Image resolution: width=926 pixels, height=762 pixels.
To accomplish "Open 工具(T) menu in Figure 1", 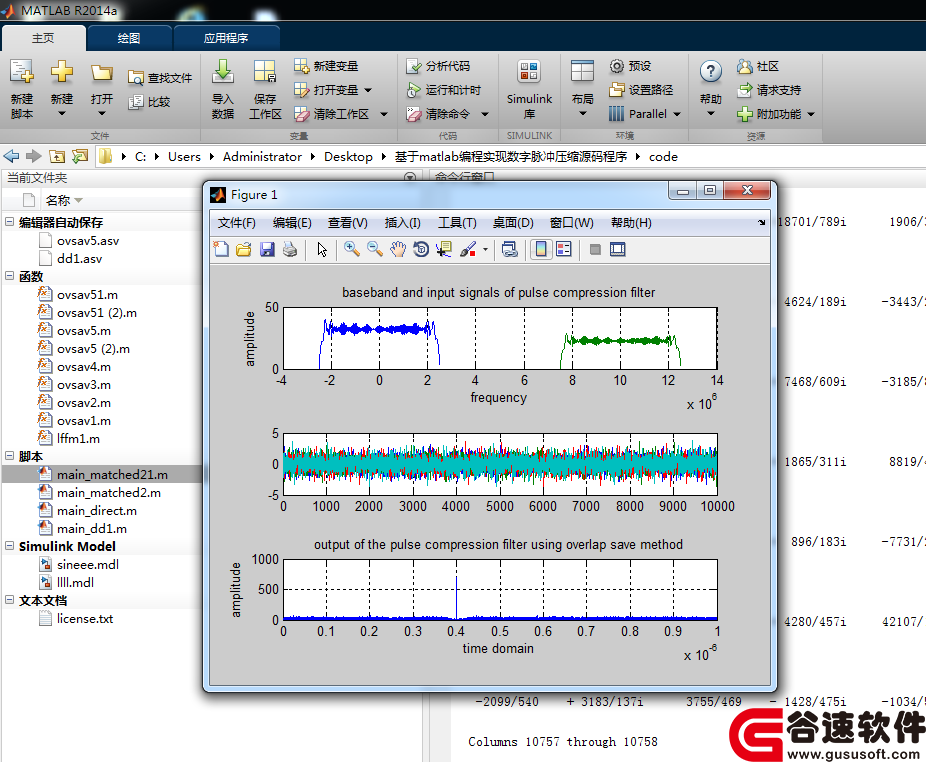I will coord(457,223).
